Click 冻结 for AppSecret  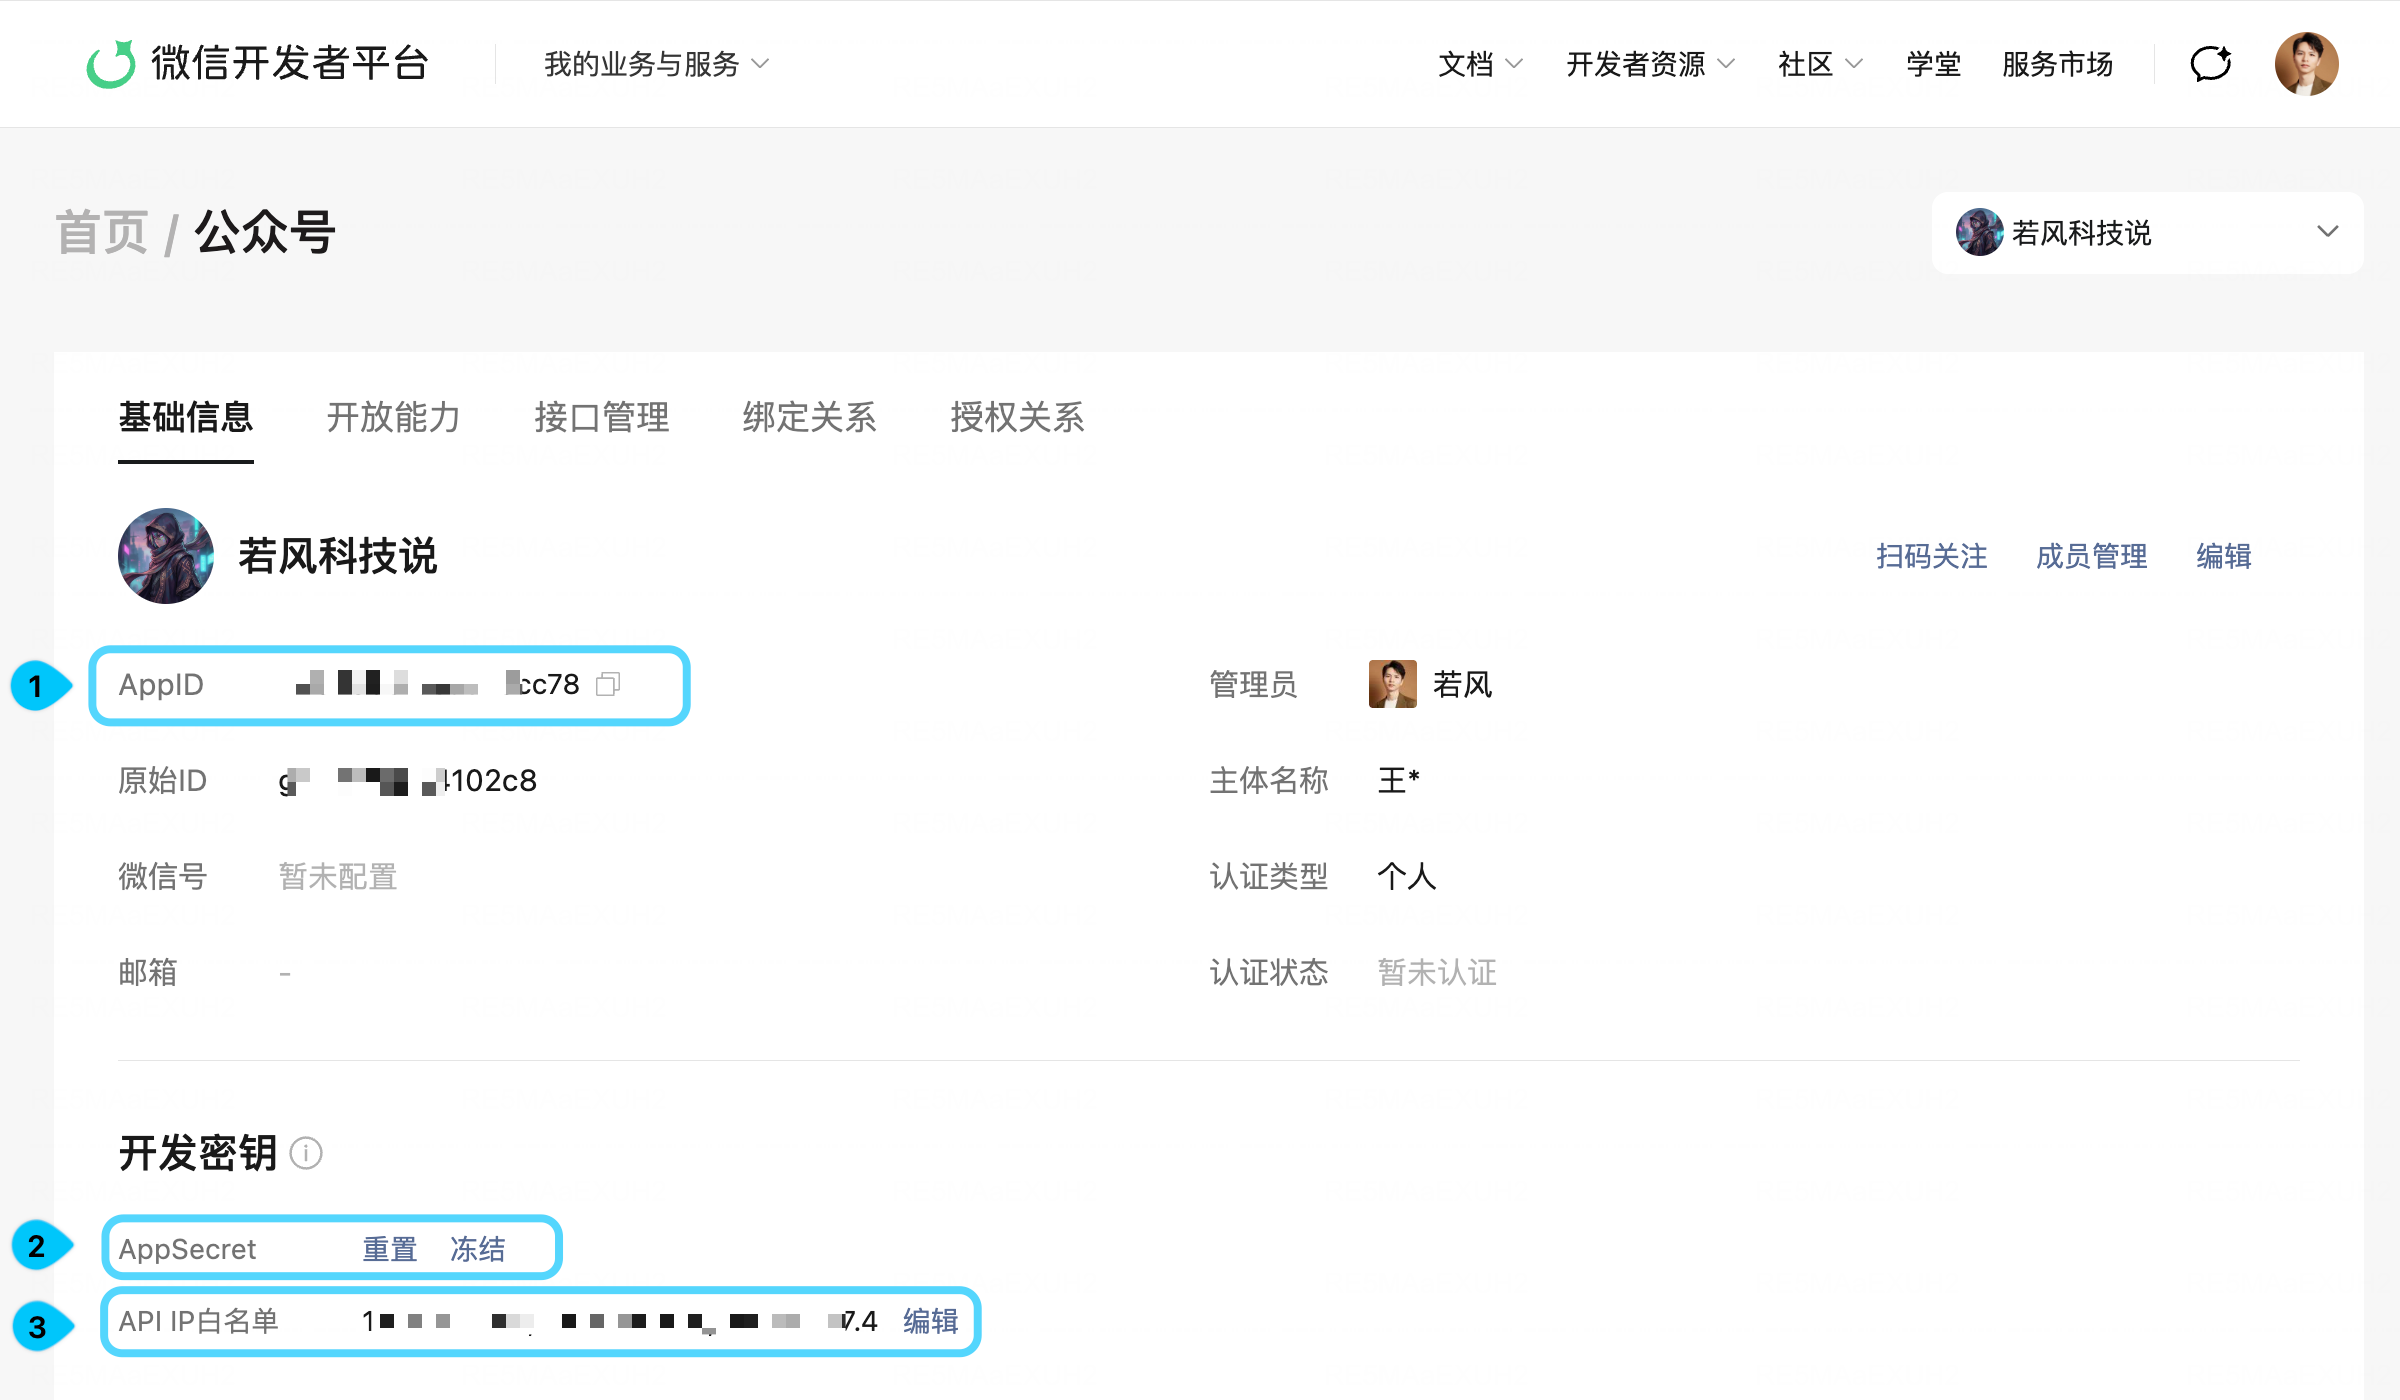pos(477,1249)
